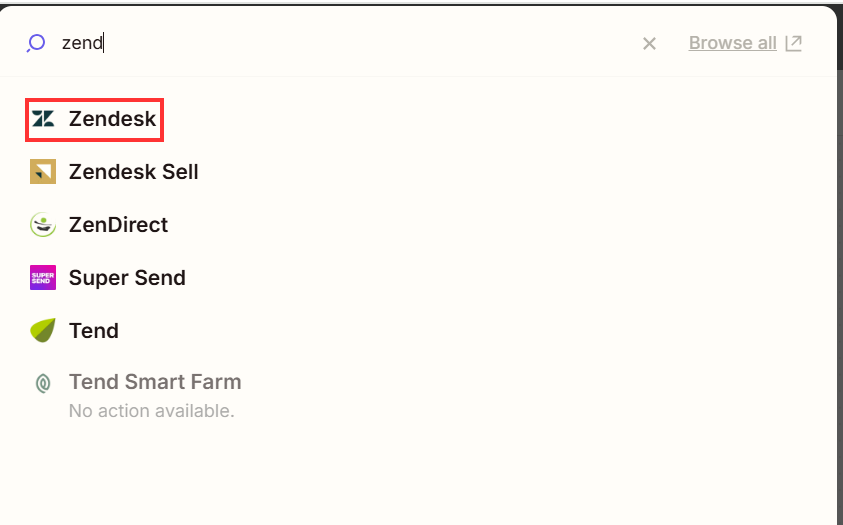Click the Zendesk logo icon
This screenshot has width=843, height=525.
(43, 119)
